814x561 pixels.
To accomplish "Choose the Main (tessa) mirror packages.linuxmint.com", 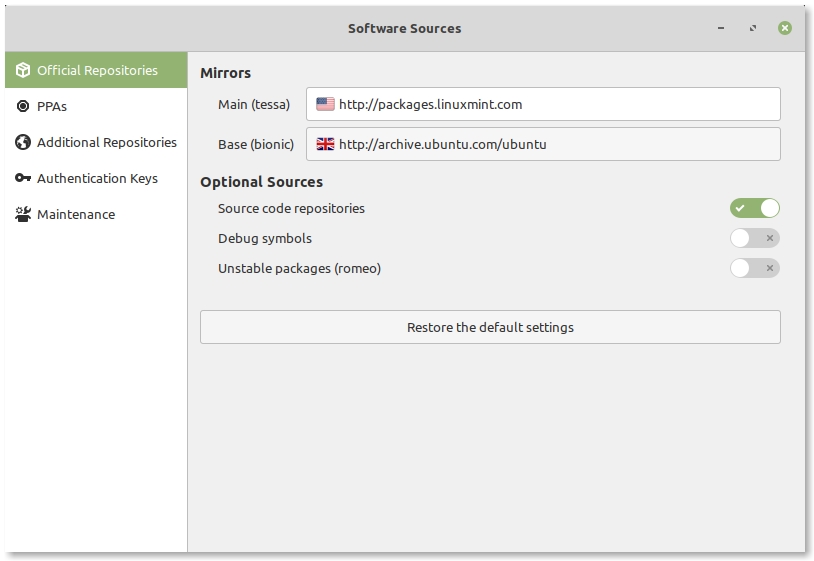I will (543, 104).
